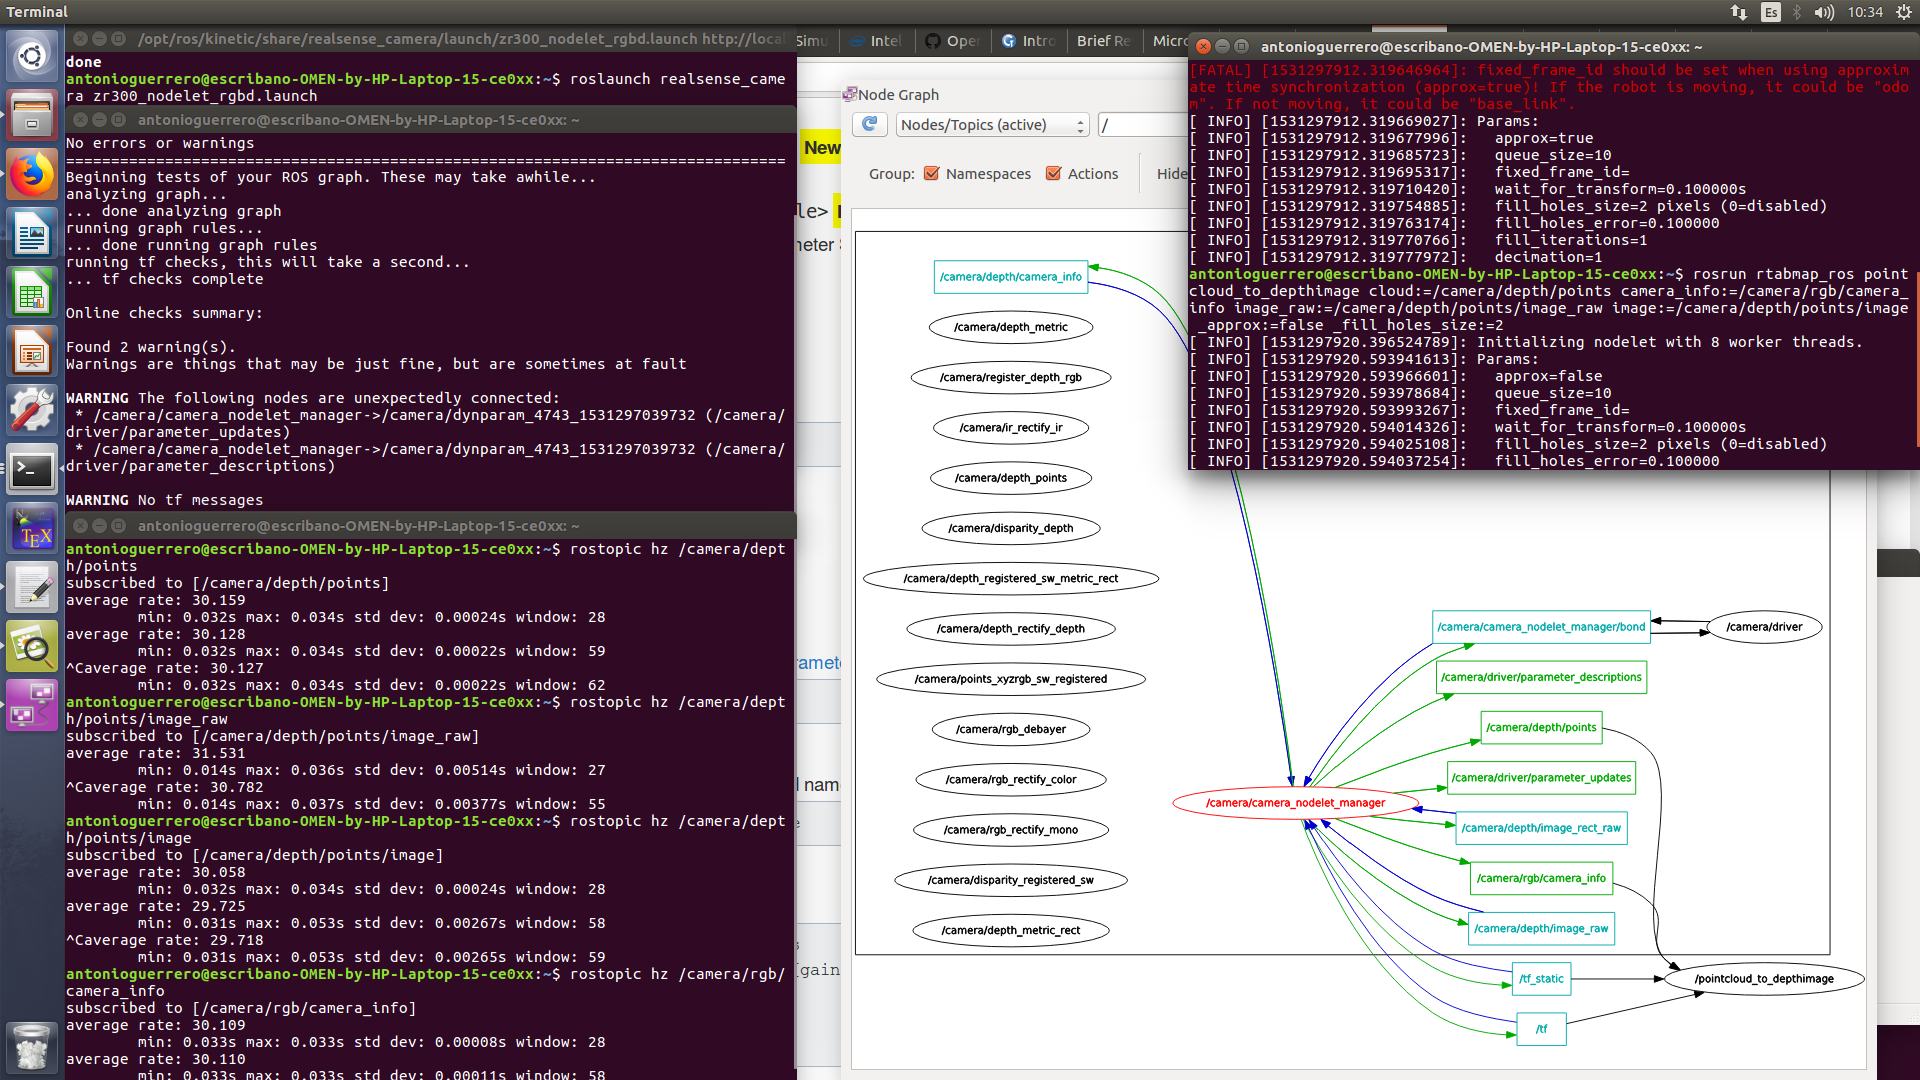The image size is (1920, 1080).
Task: Open the Trash from the launcher
Action: (32, 1047)
